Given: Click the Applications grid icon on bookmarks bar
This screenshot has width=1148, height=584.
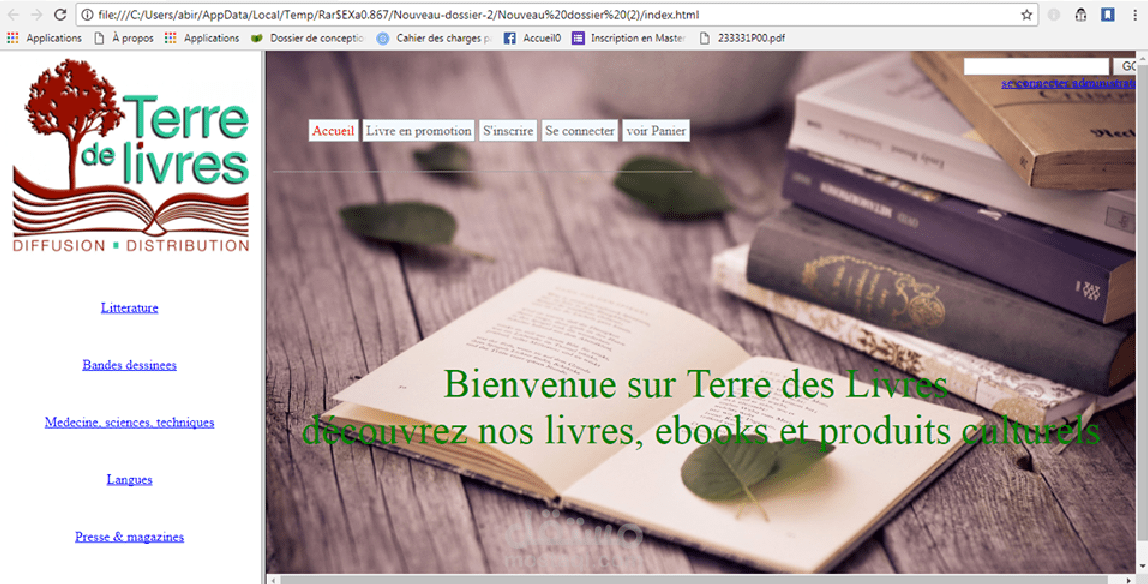Looking at the screenshot, I should point(12,38).
